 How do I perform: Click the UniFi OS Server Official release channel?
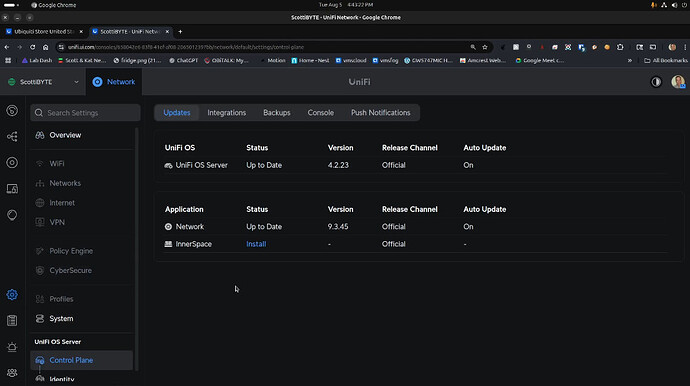tap(393, 165)
